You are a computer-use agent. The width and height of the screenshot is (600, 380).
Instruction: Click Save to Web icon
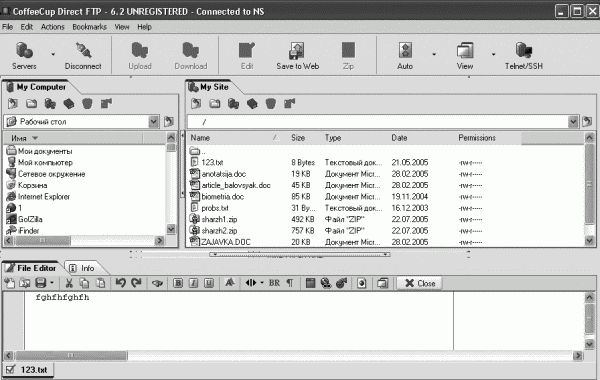click(298, 56)
